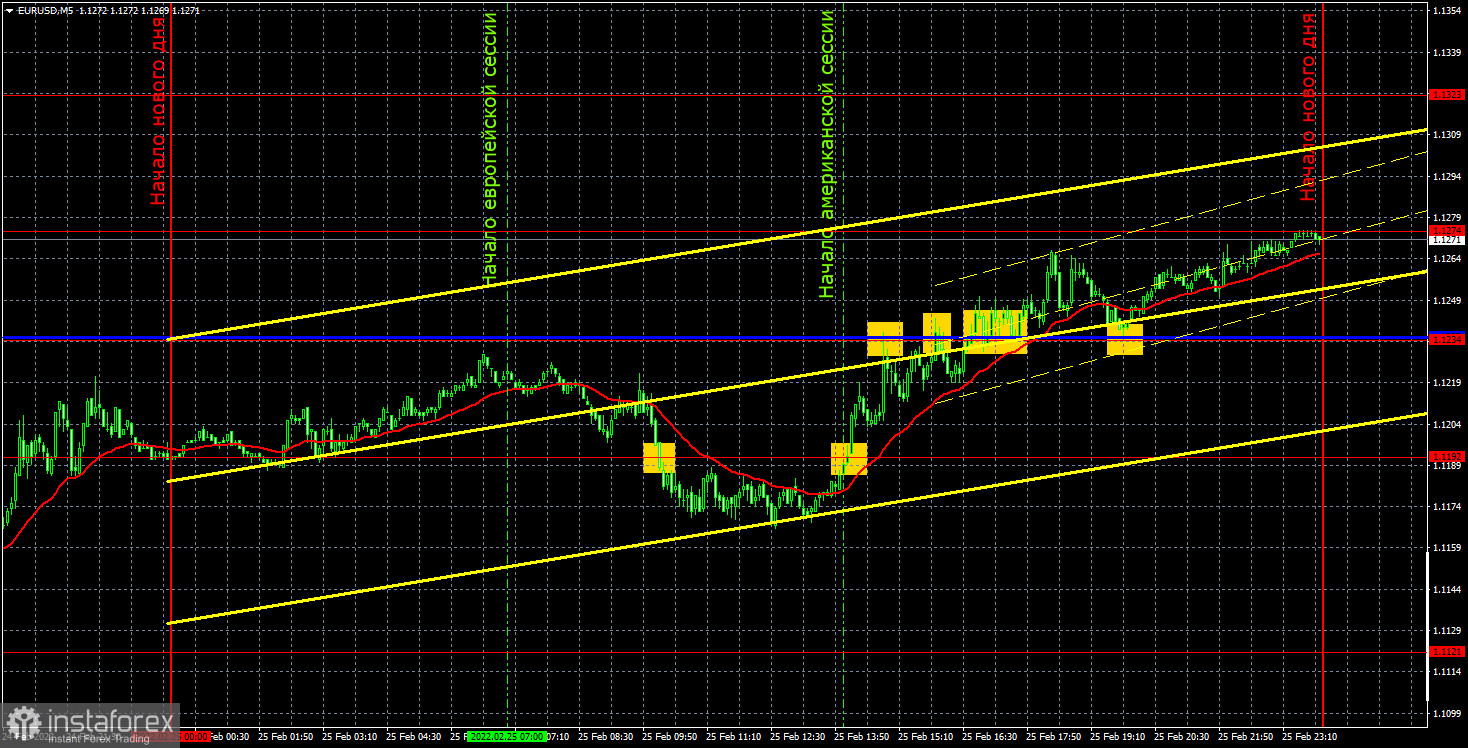
Task: Select the red 1.1323 price level label
Action: click(x=1447, y=94)
